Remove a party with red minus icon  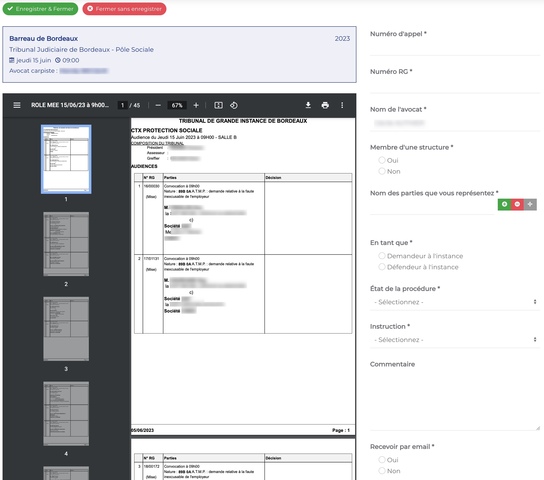(517, 204)
